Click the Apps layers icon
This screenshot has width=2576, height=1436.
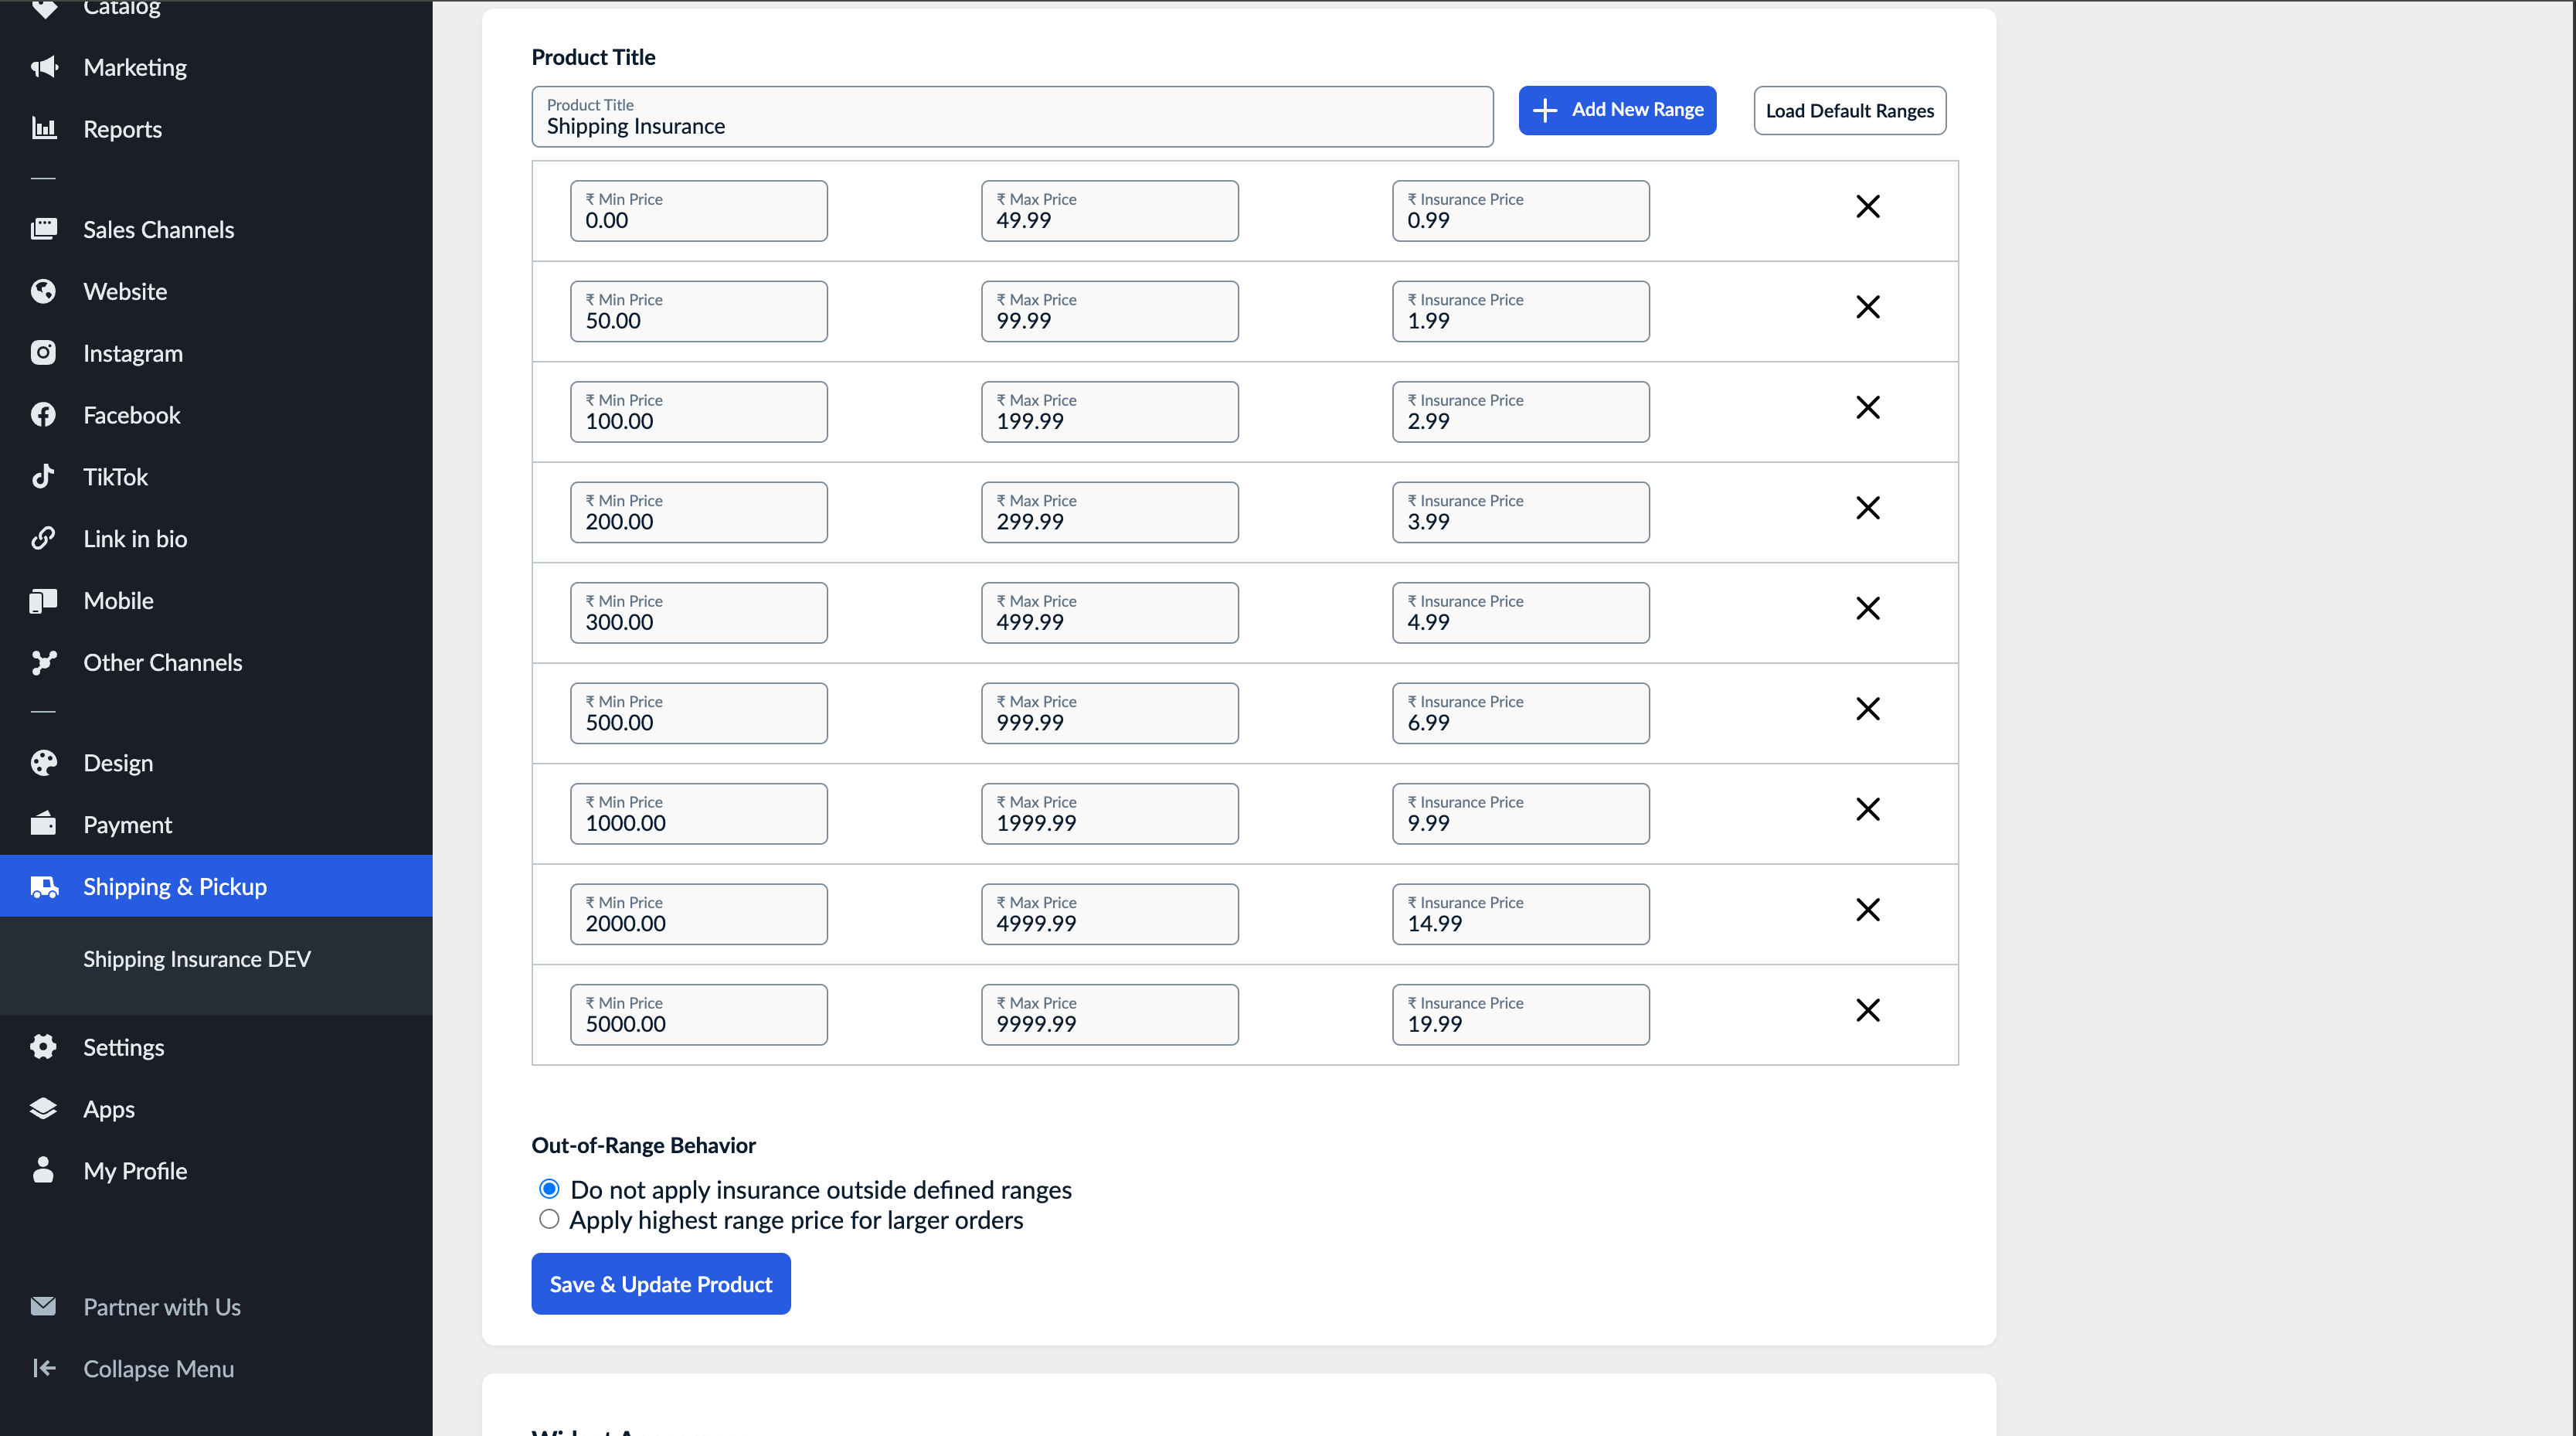click(x=44, y=1108)
